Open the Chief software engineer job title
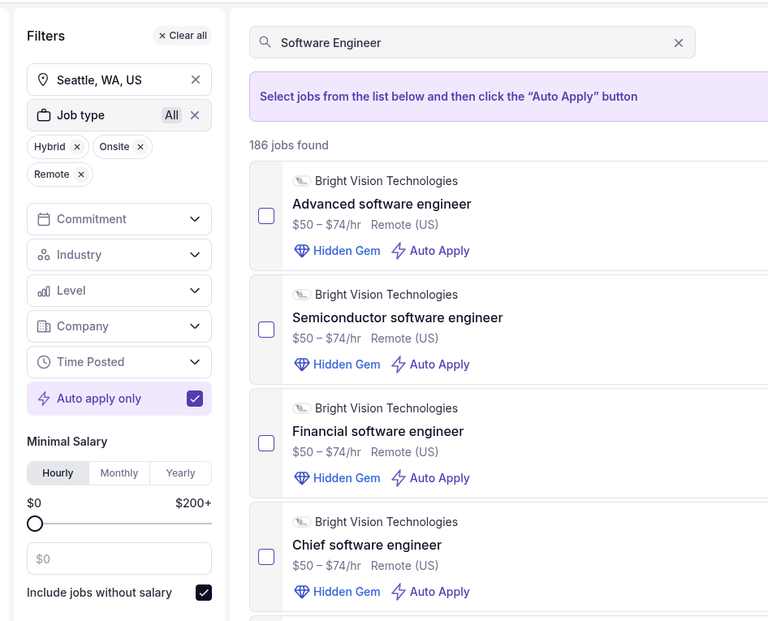 coord(367,545)
